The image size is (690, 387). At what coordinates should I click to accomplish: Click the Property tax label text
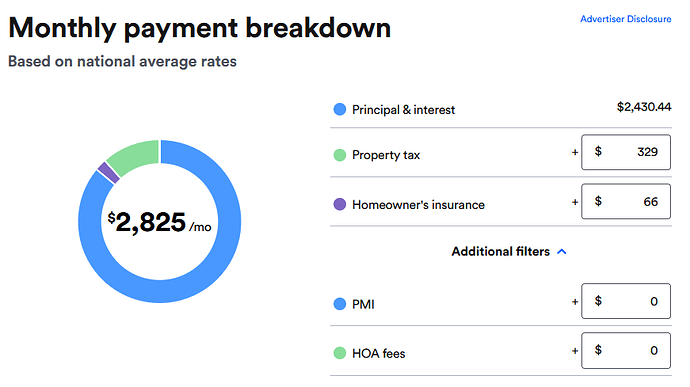pos(386,155)
